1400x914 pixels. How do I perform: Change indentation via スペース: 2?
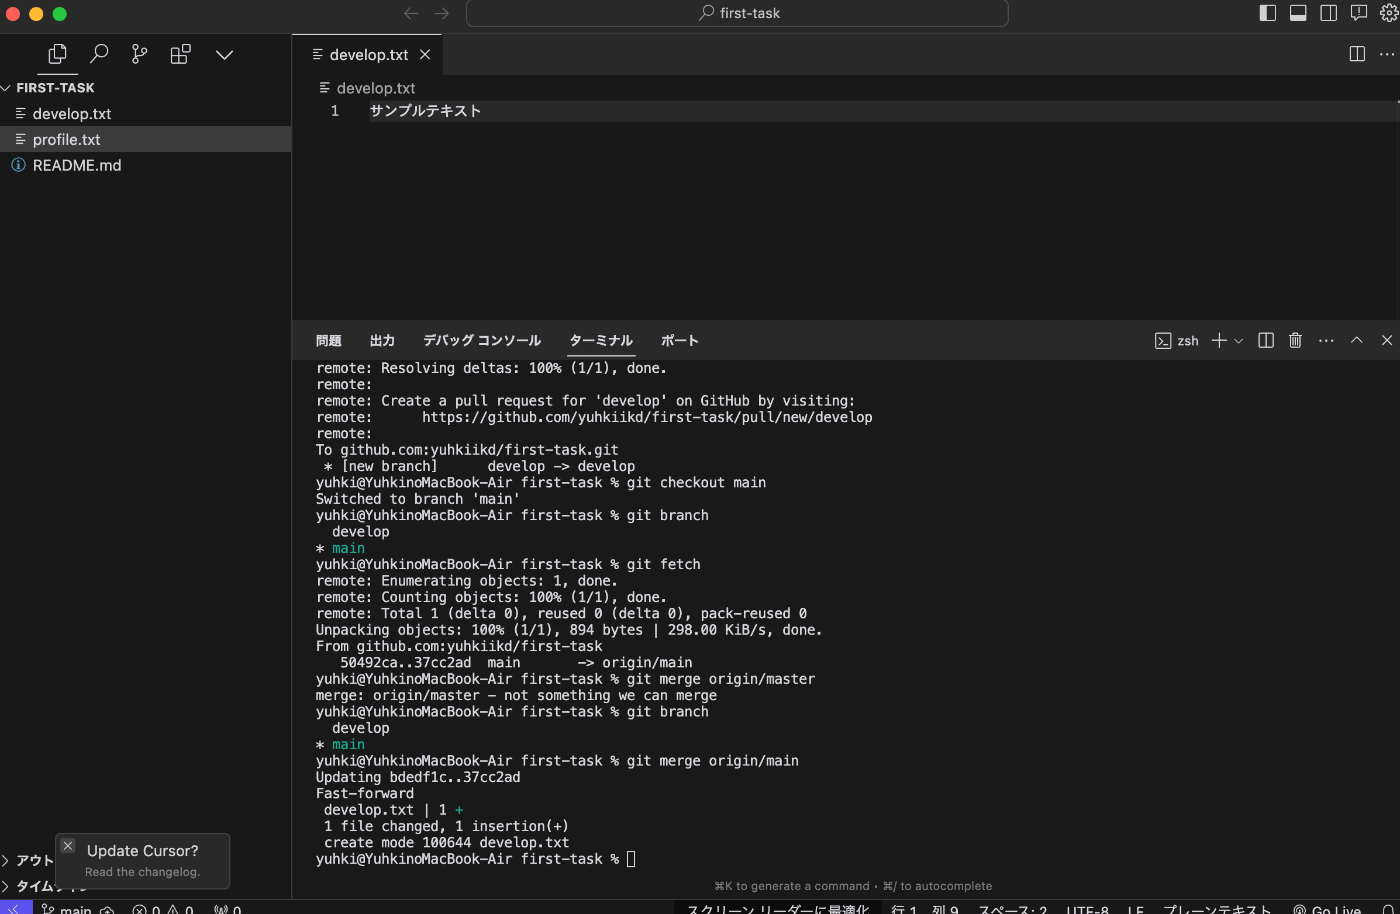1013,909
